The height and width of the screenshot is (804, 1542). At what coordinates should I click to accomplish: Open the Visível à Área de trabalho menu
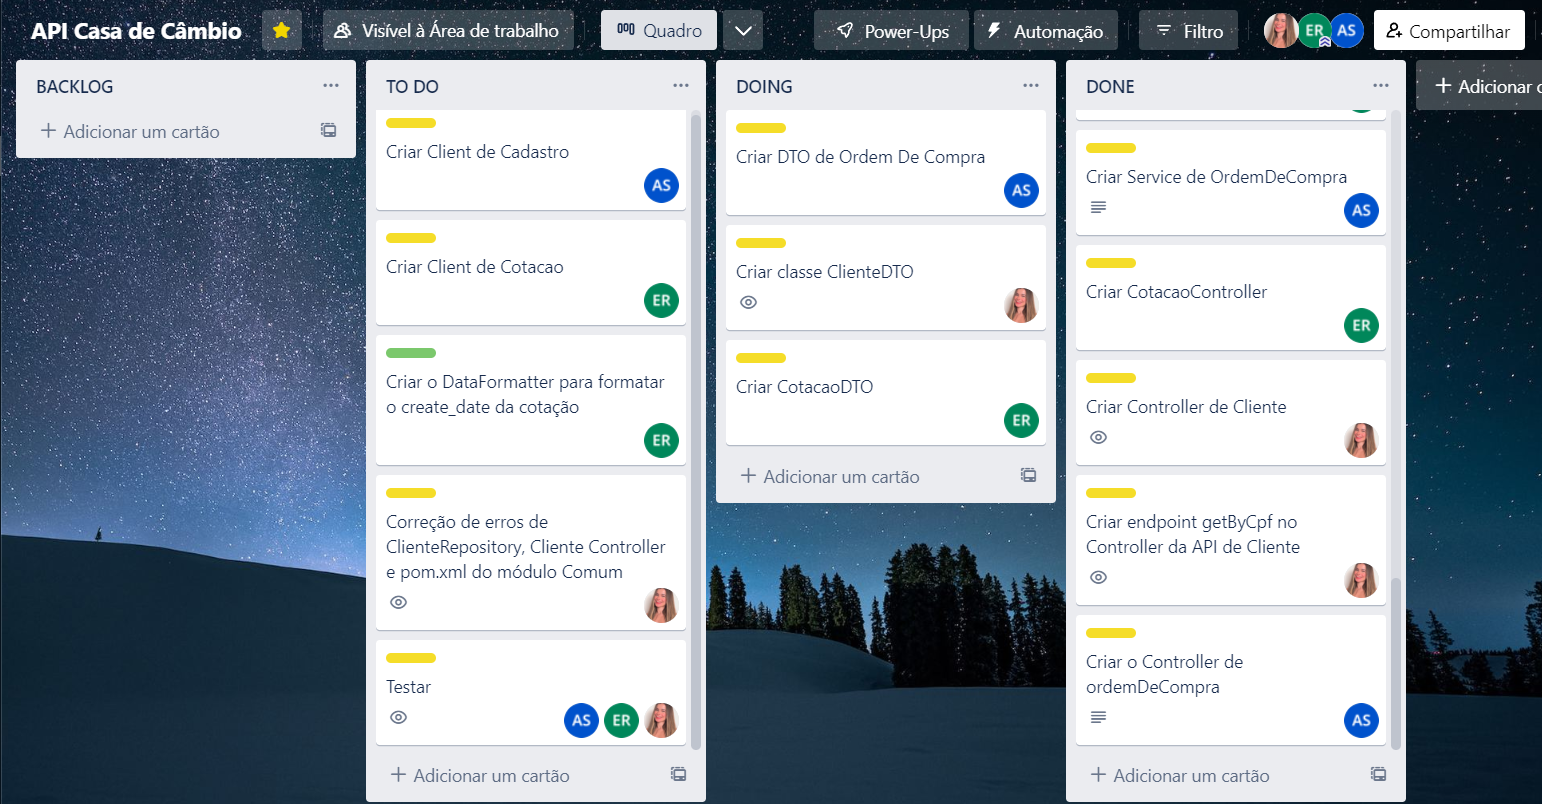click(x=448, y=30)
